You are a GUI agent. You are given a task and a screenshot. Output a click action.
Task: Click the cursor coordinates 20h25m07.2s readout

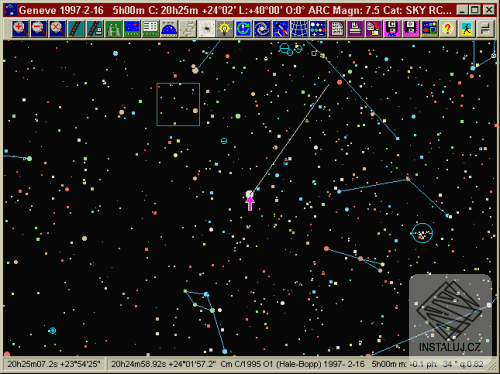[x=54, y=364]
